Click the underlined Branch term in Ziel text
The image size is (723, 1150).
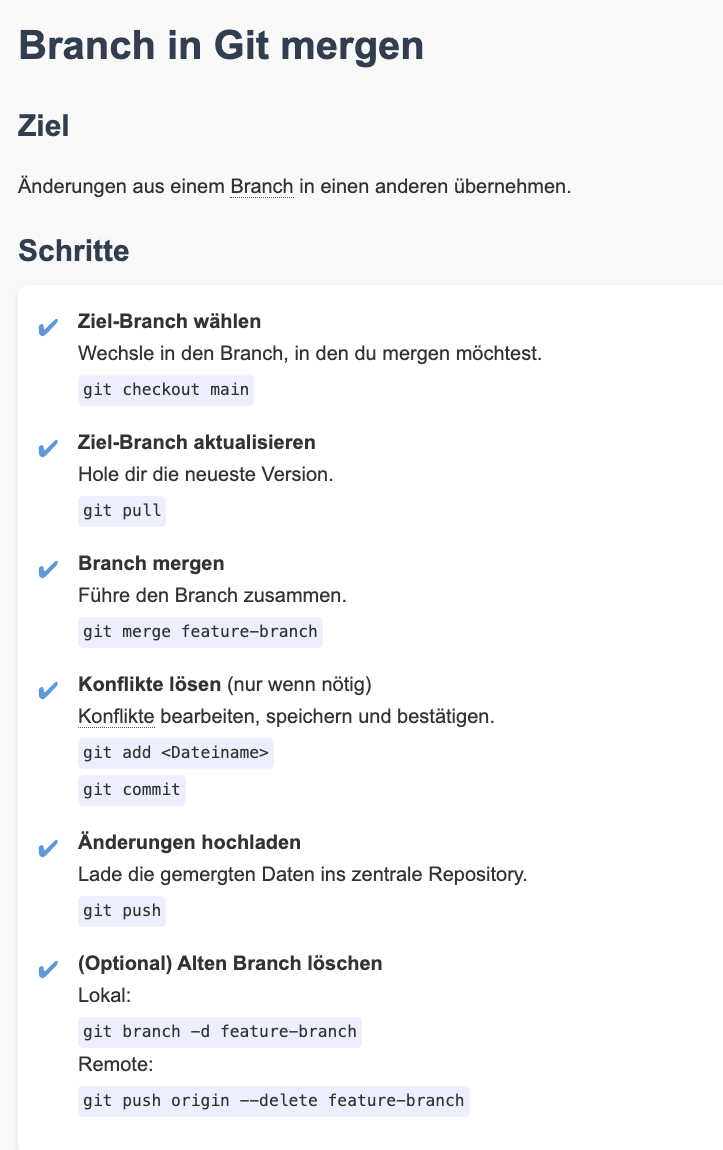[x=261, y=187]
